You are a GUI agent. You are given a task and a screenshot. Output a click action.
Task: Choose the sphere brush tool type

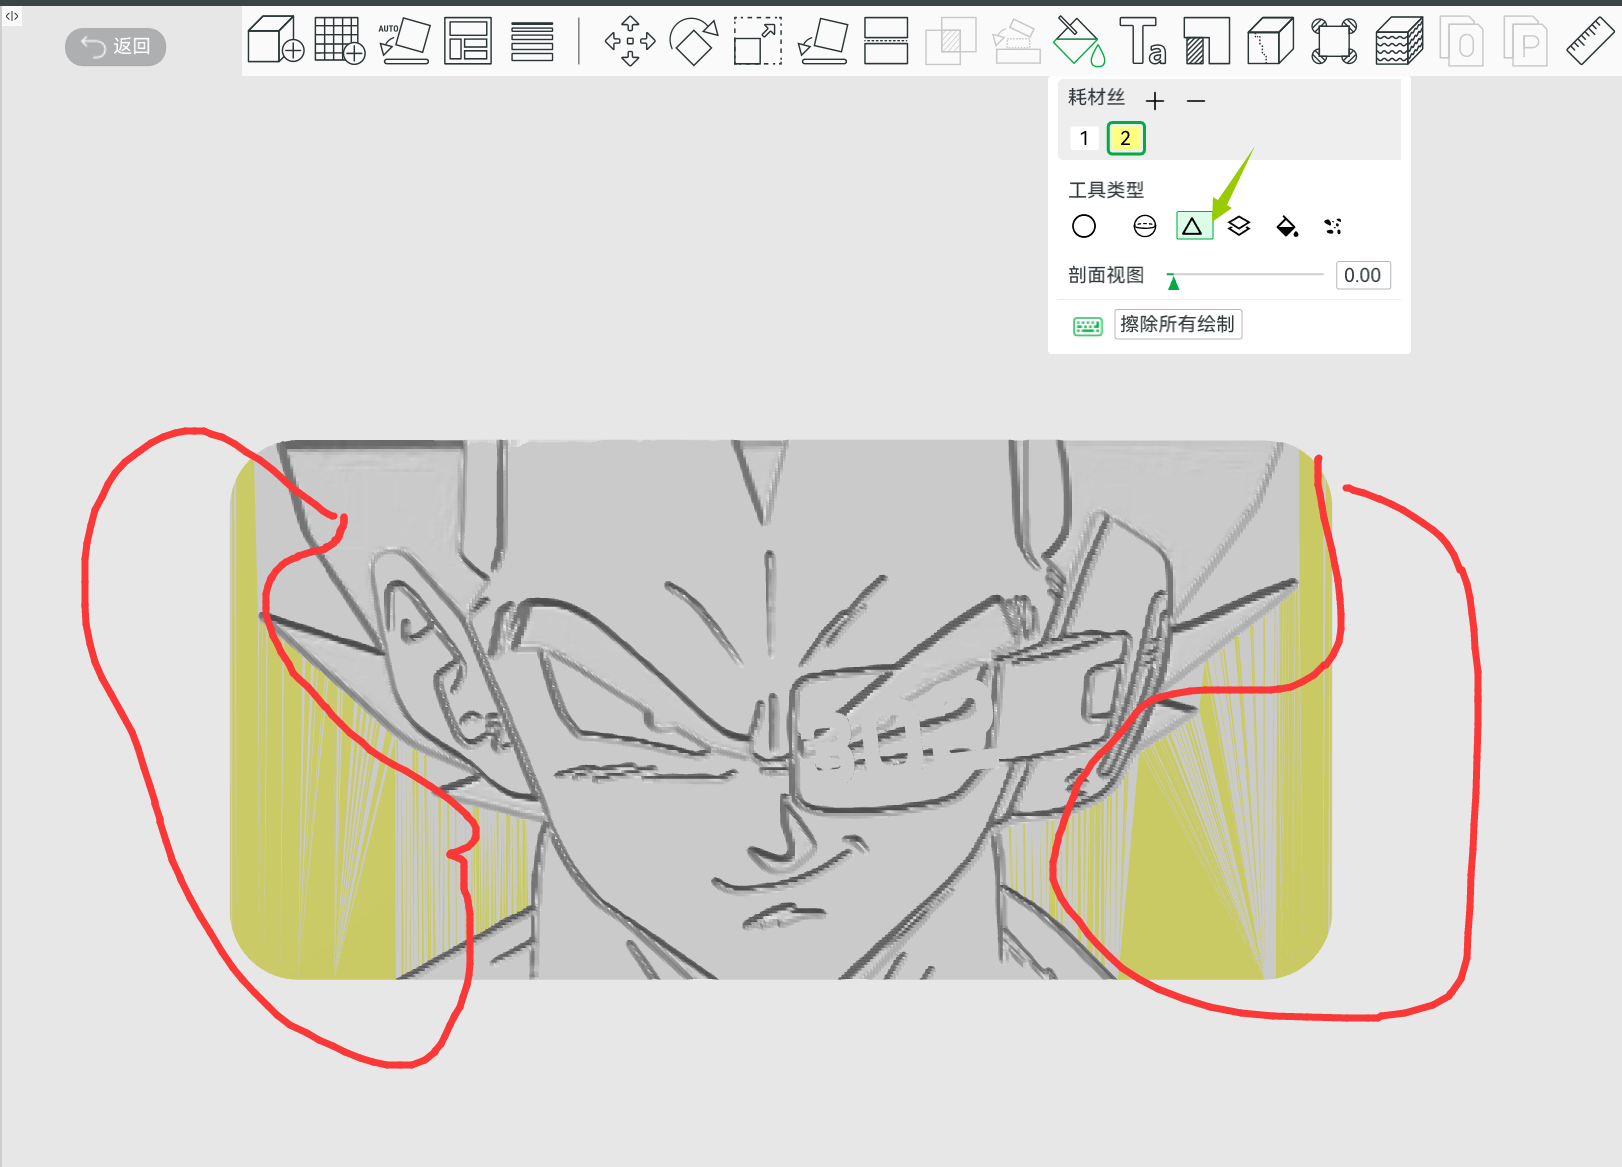[1145, 227]
